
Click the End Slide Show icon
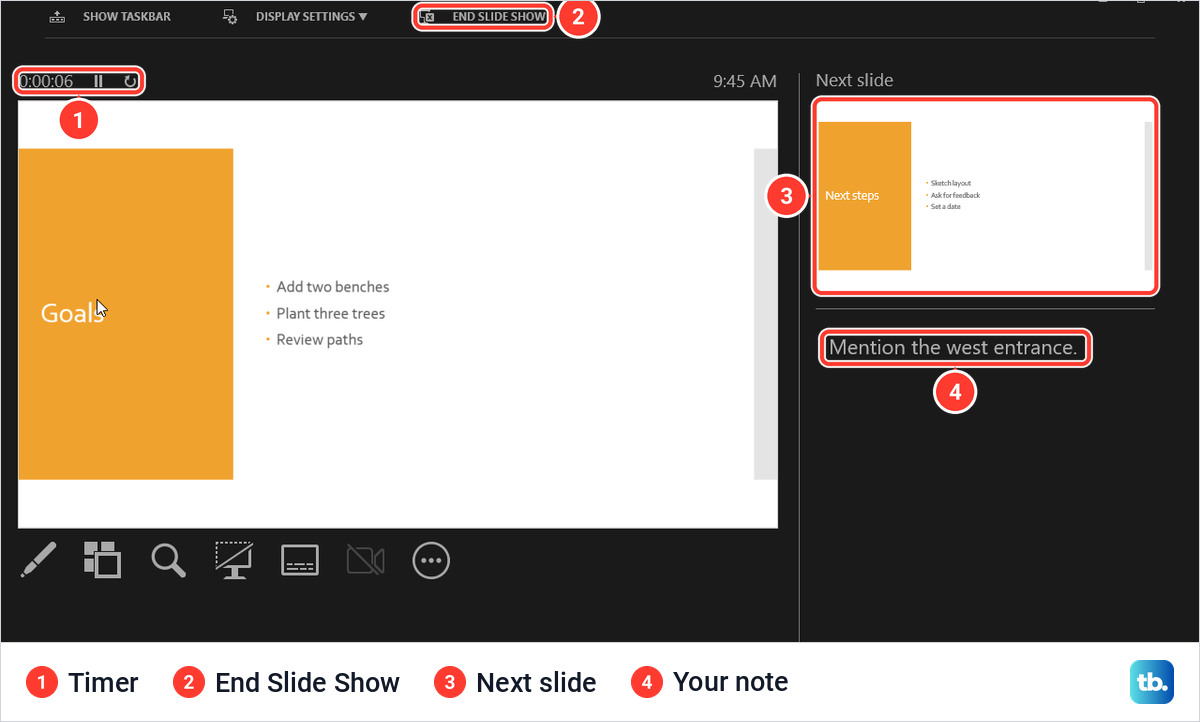coord(427,17)
